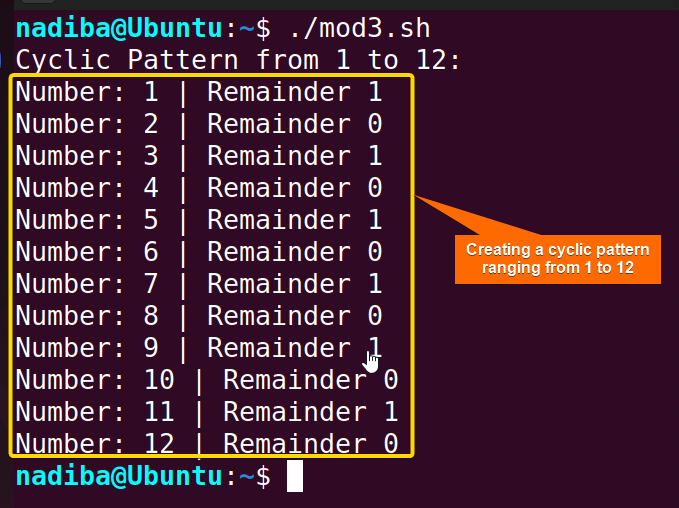This screenshot has height=508, width=679.
Task: Click the Number: 8 output line
Action: point(199,316)
